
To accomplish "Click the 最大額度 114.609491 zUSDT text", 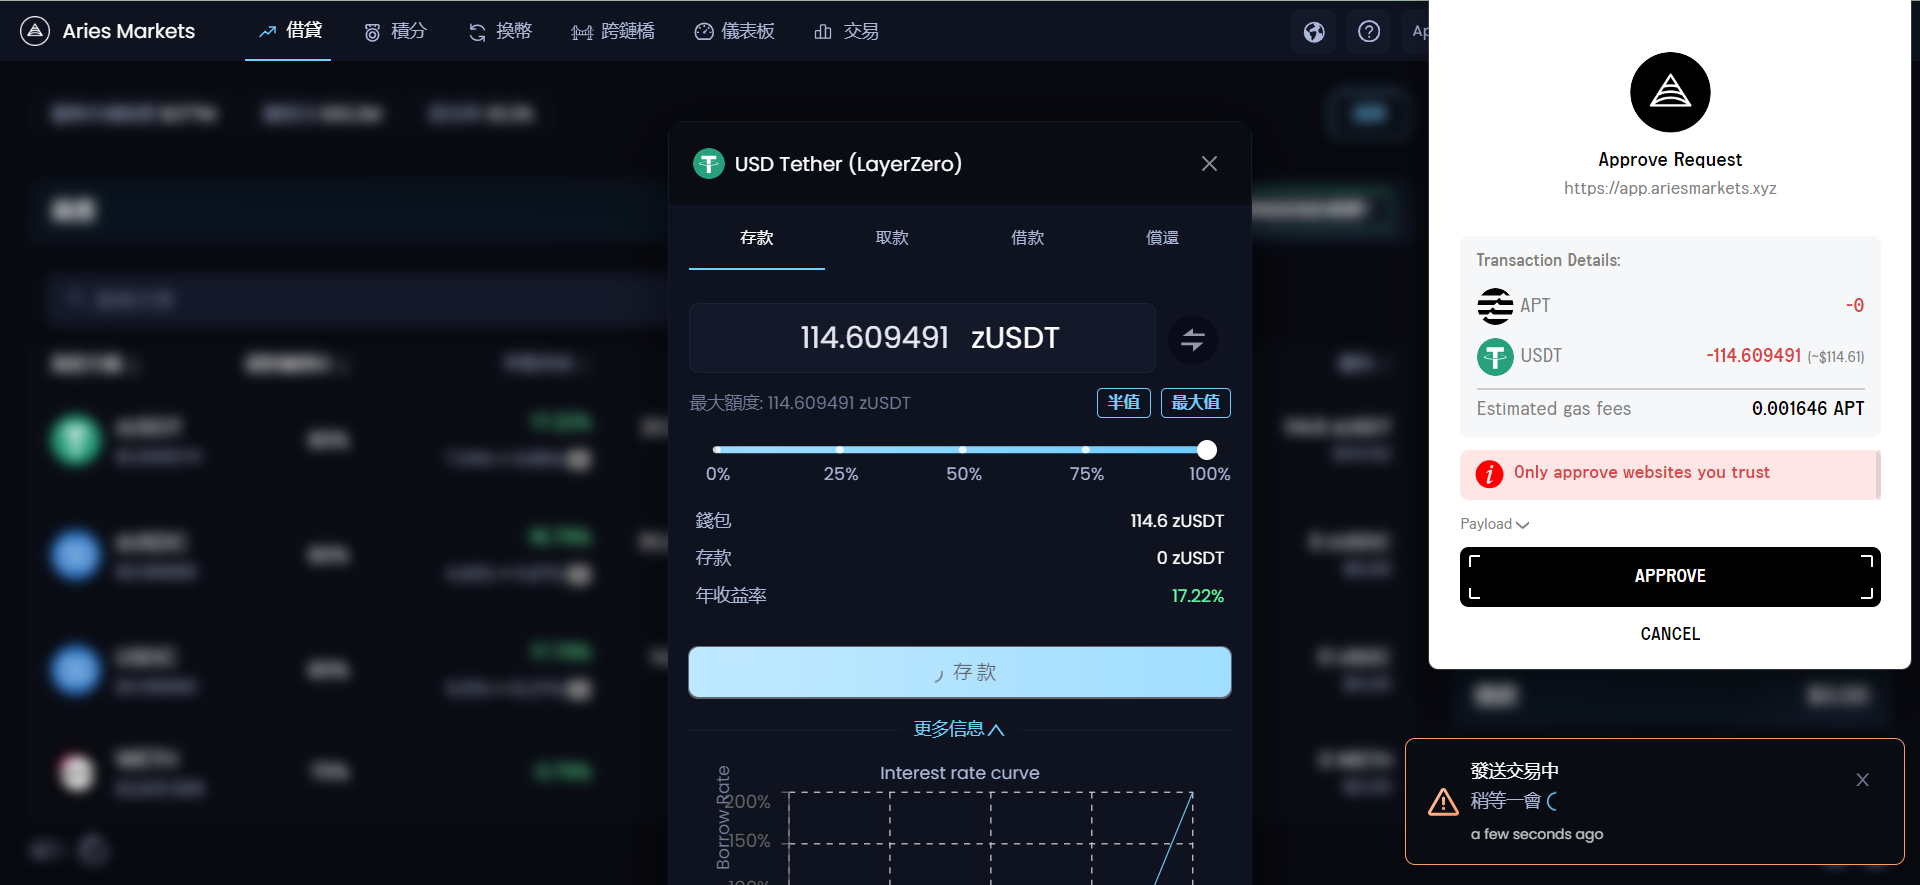I will [x=800, y=403].
